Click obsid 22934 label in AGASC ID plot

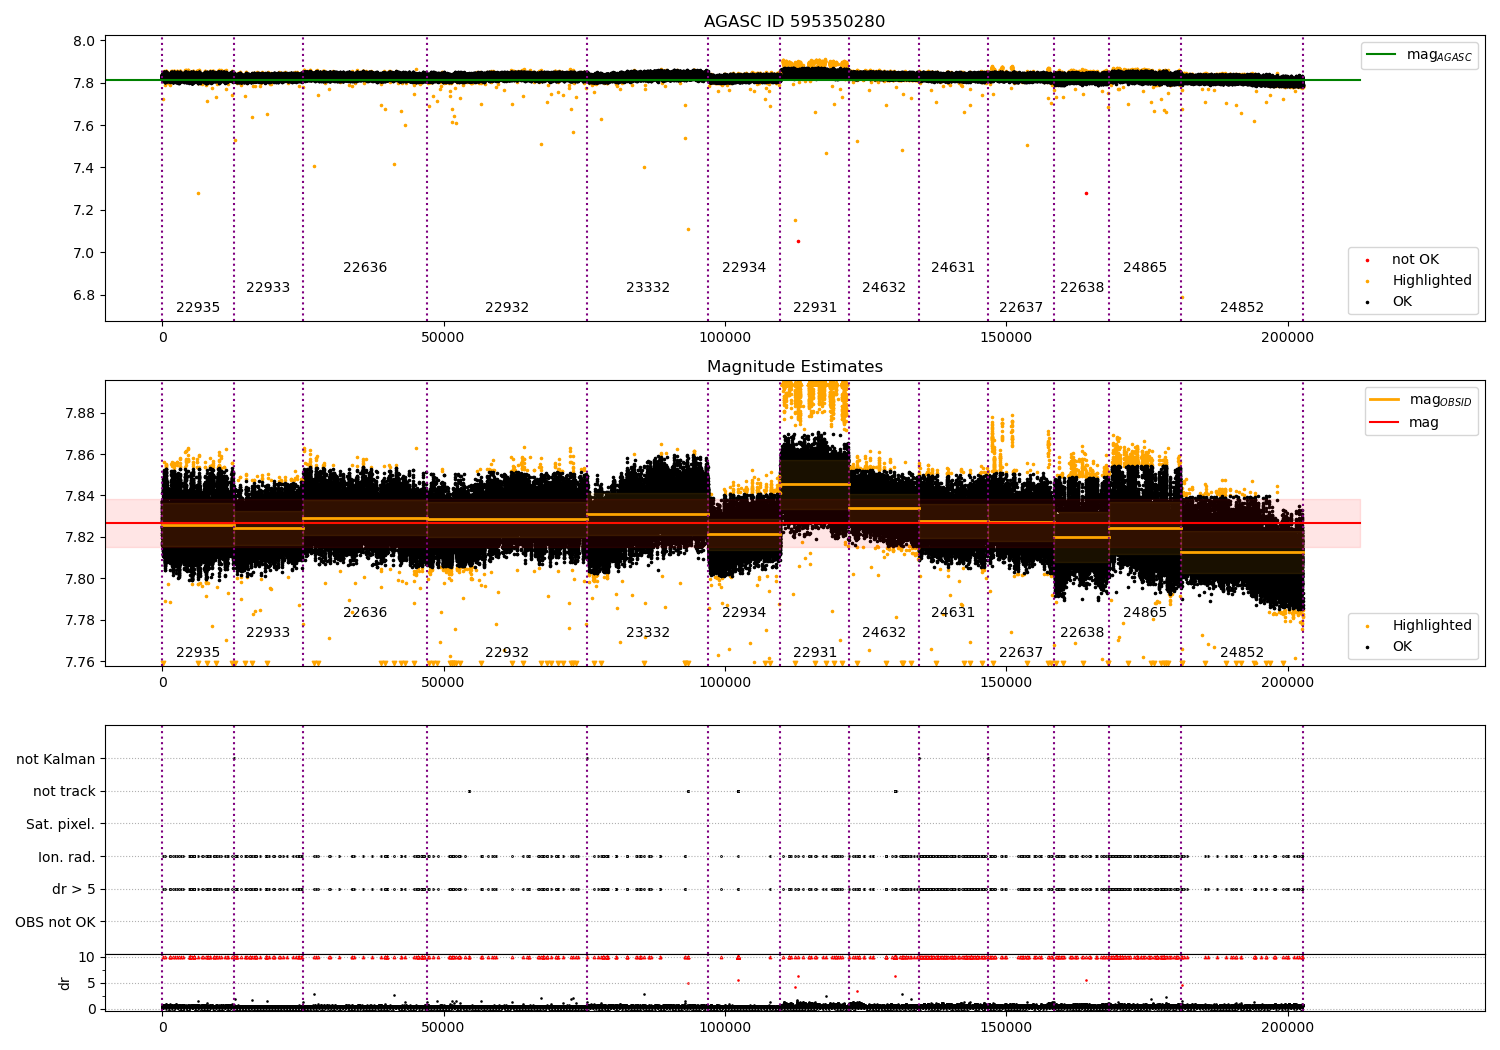coord(744,267)
